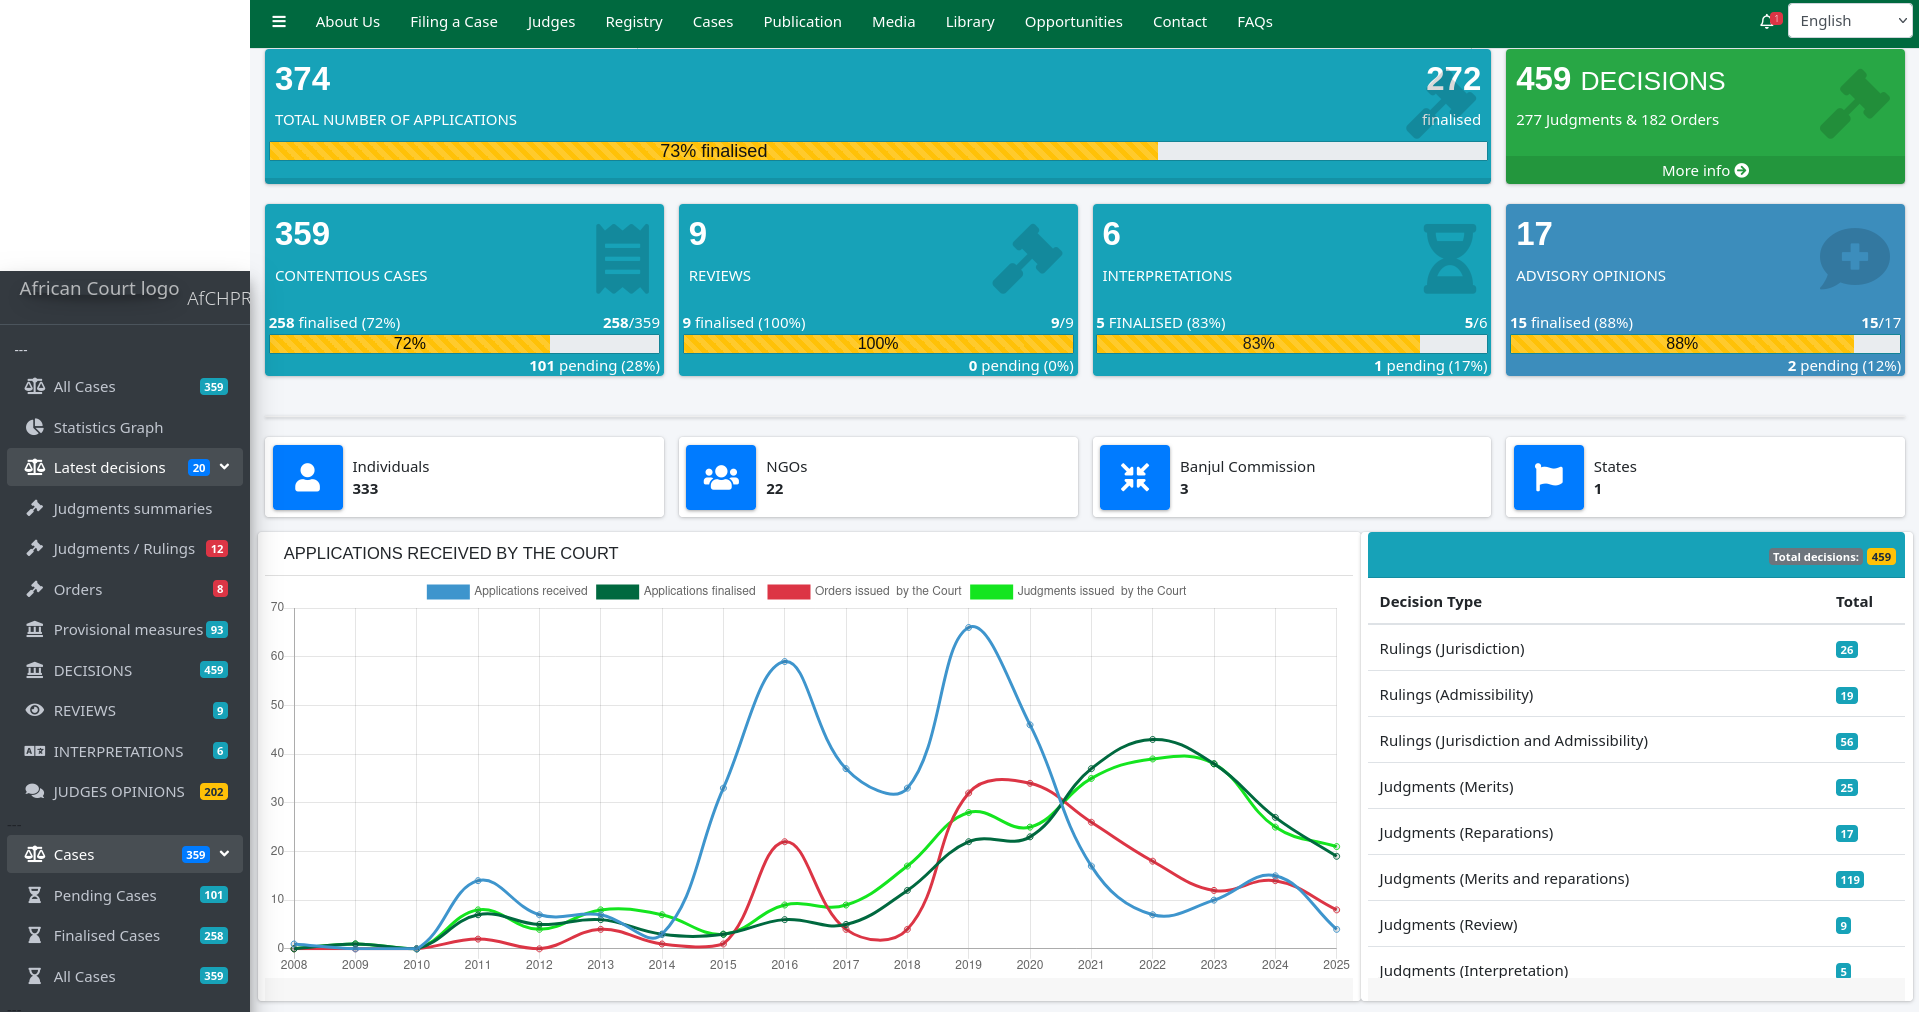Open Pending Cases in the sidebar

click(105, 896)
